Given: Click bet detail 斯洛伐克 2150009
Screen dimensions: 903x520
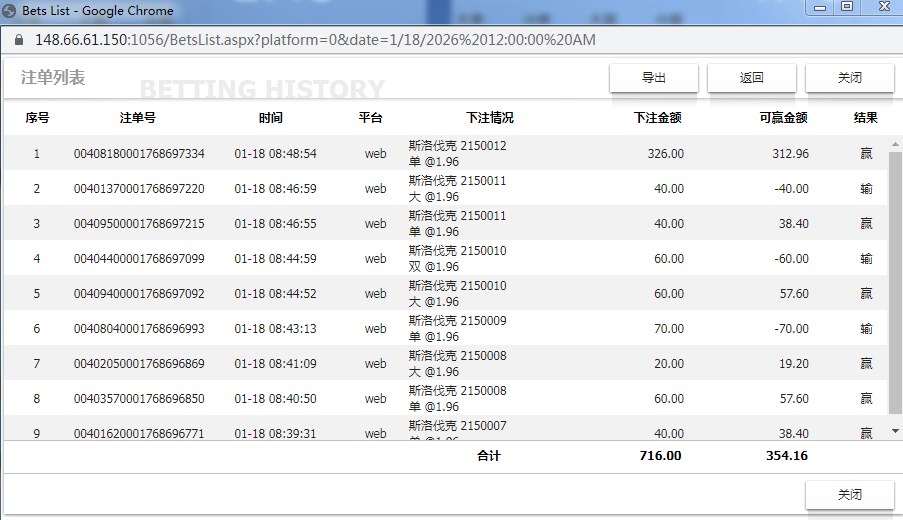Looking at the screenshot, I should pos(457,321).
